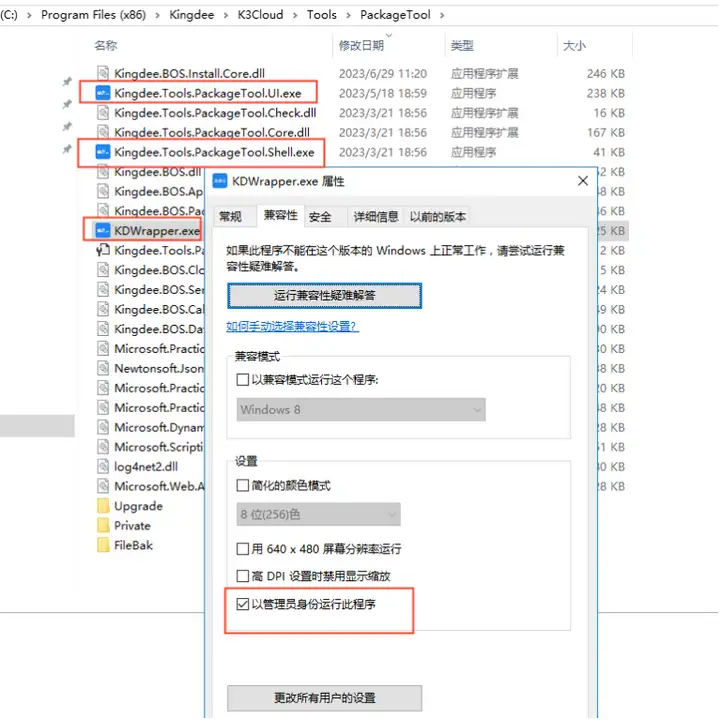Viewport: 720px width, 720px height.
Task: Open the Windows 8 compatibility dropdown
Action: tap(361, 410)
